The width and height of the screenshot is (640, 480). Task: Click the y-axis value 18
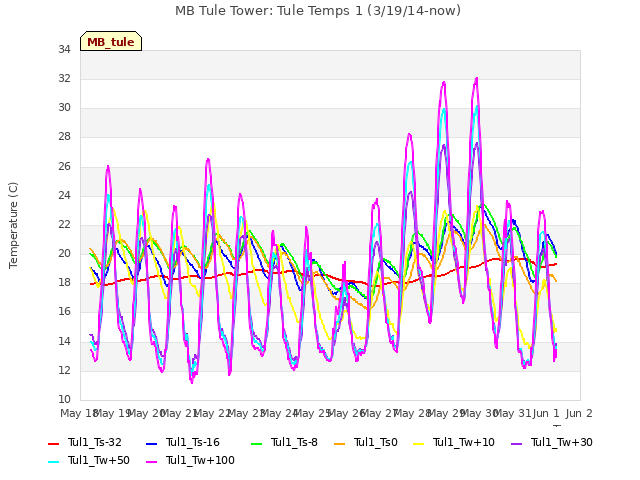tap(64, 283)
